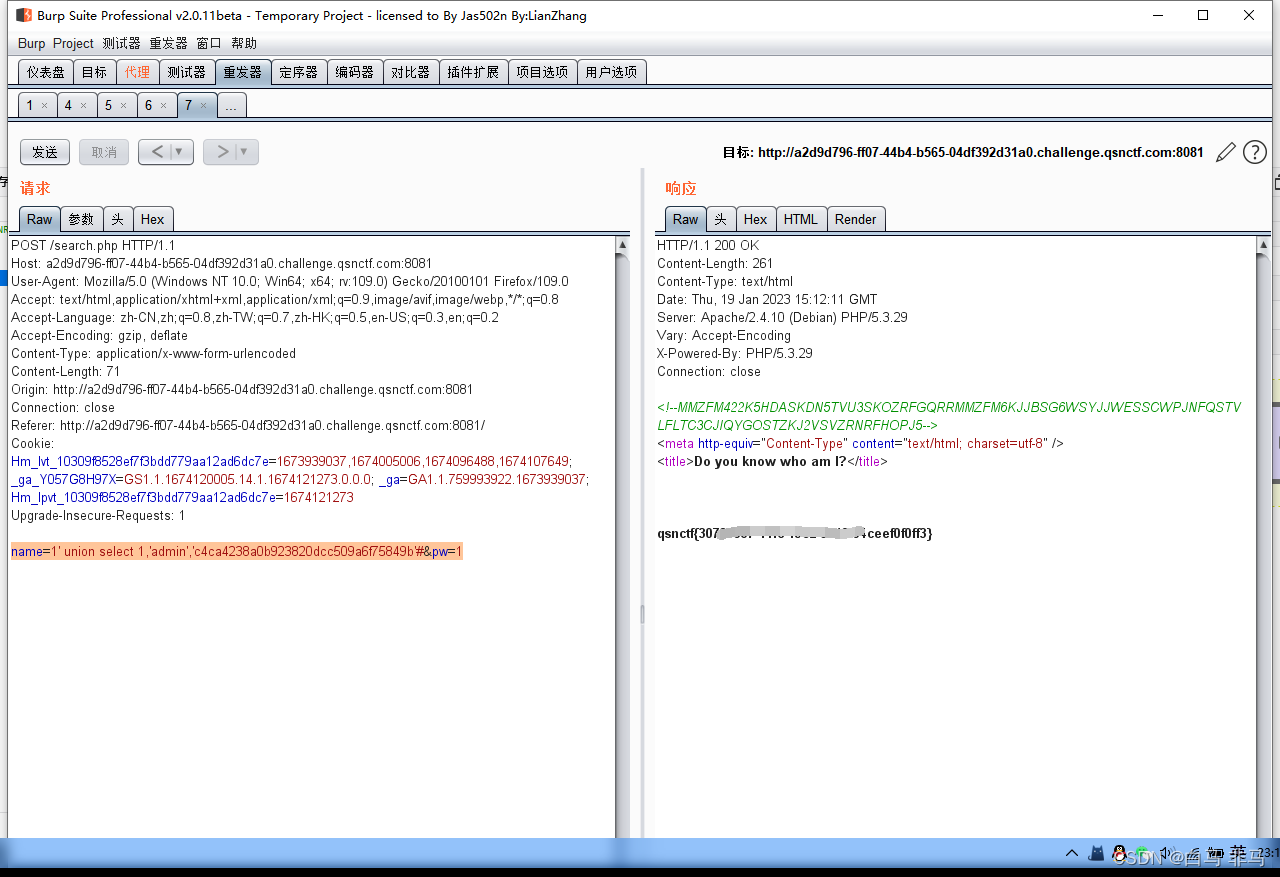Select response Raw view tab
This screenshot has width=1280, height=877.
pyautogui.click(x=686, y=219)
